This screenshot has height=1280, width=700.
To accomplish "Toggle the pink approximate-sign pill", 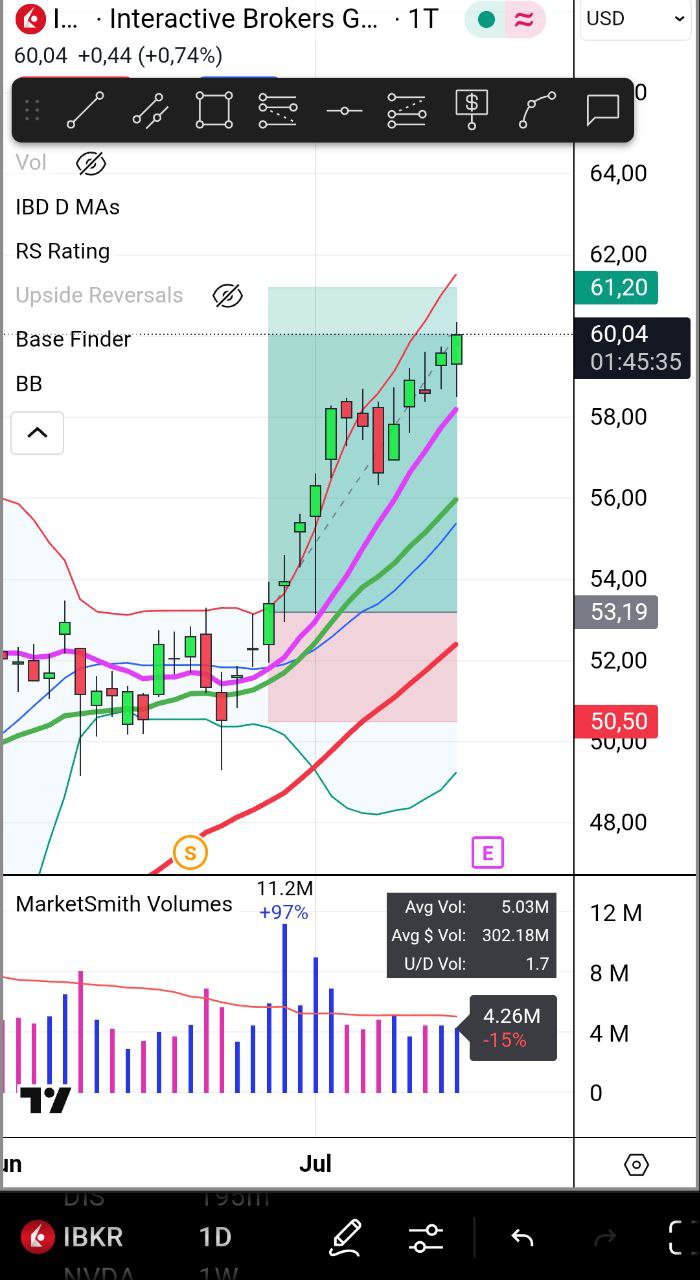I will click(x=524, y=20).
